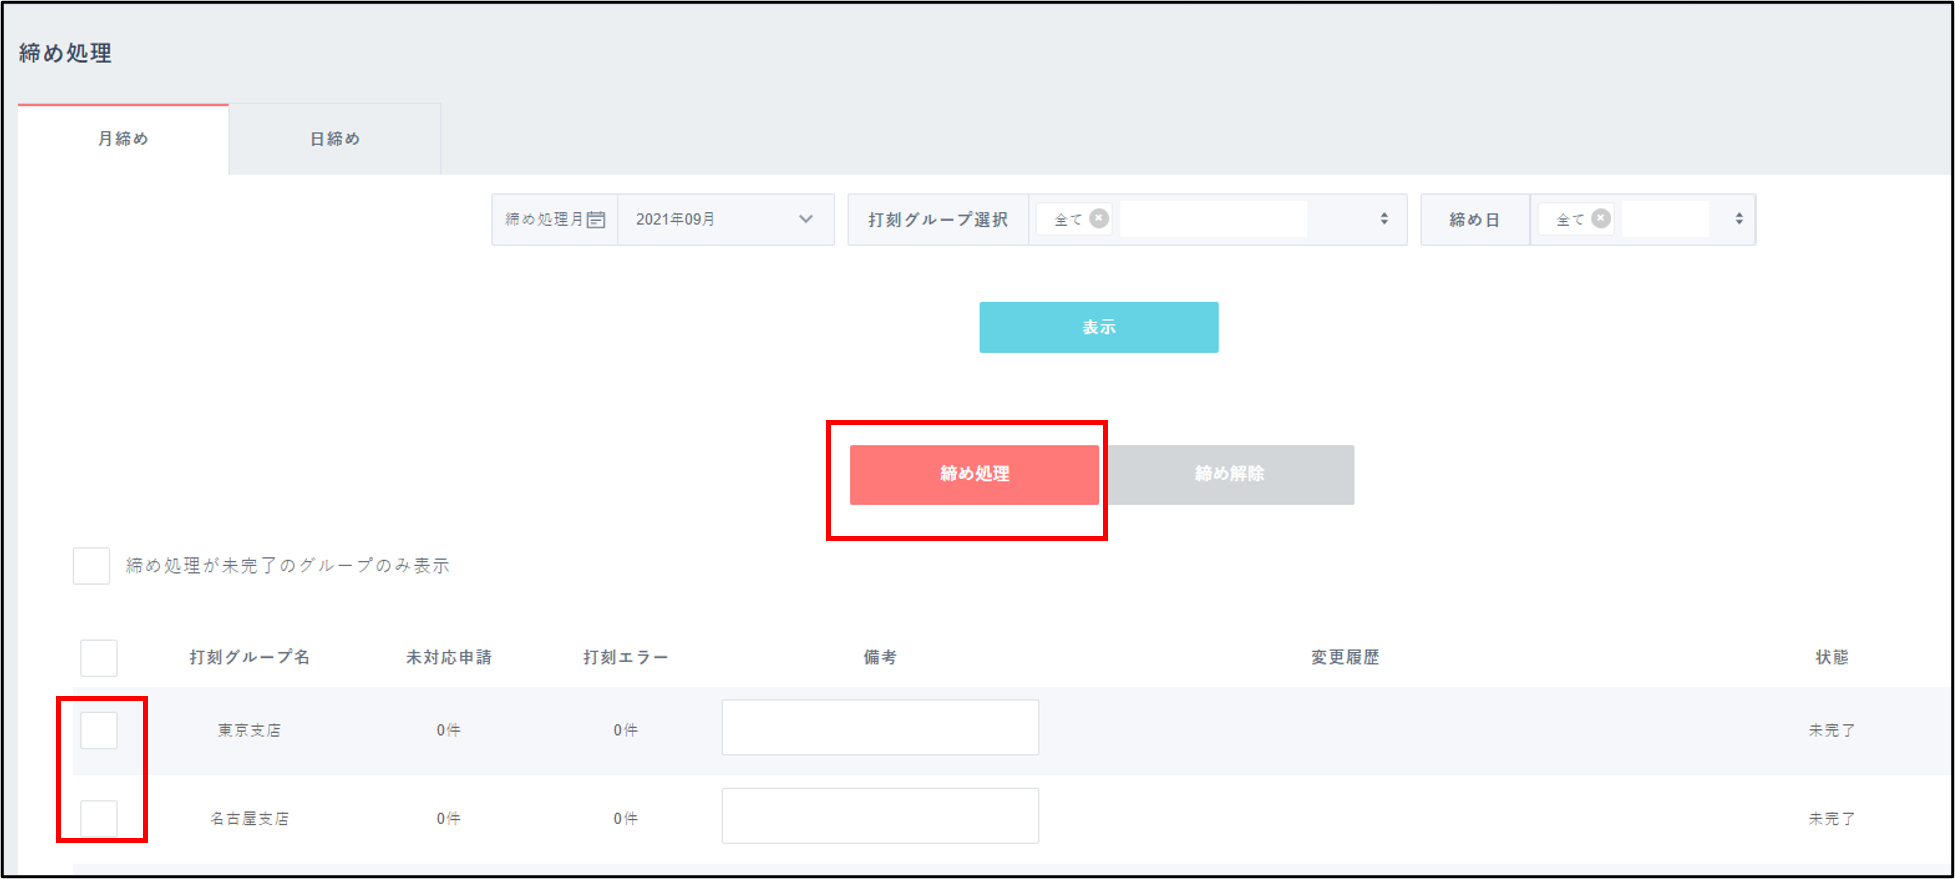Click inside the 打刻グループ選択 text field
The image size is (1955, 879).
(x=1212, y=219)
